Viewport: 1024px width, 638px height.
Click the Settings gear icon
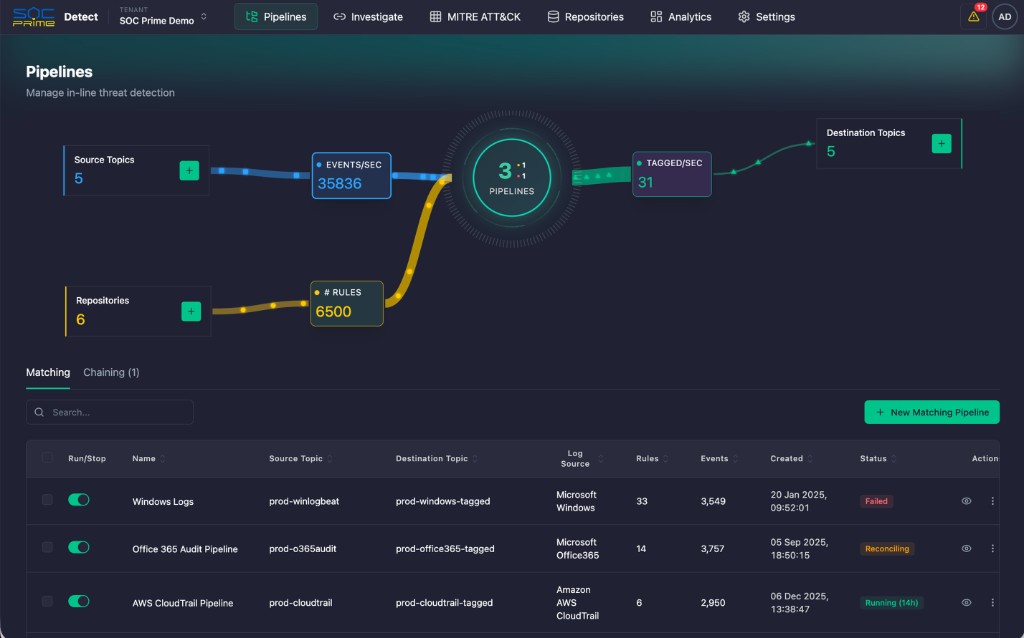point(743,16)
